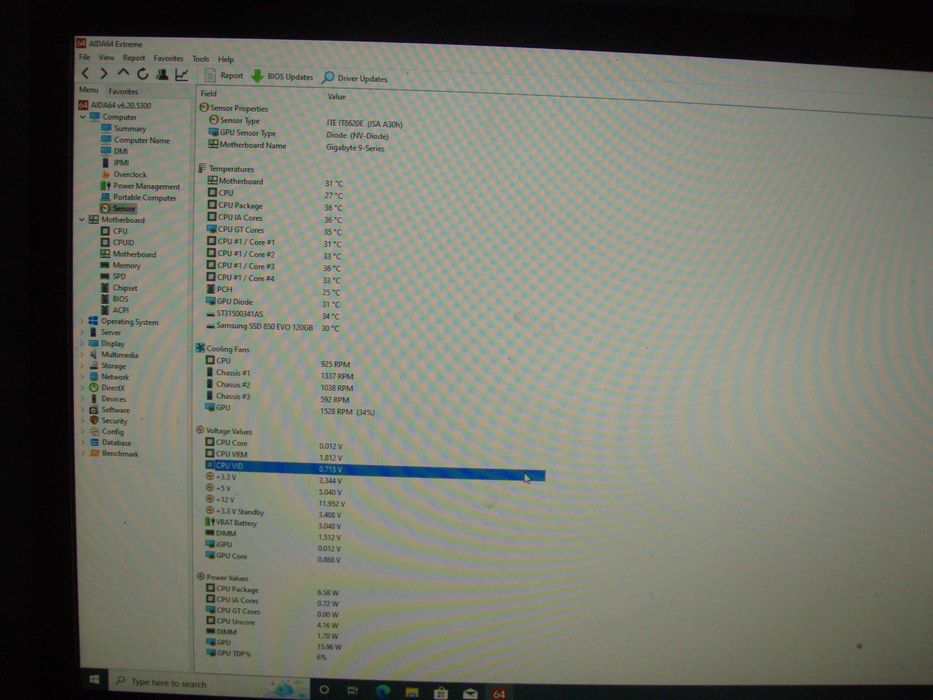Click the Config tree icon
Viewport: 933px width, 700px height.
pos(93,432)
